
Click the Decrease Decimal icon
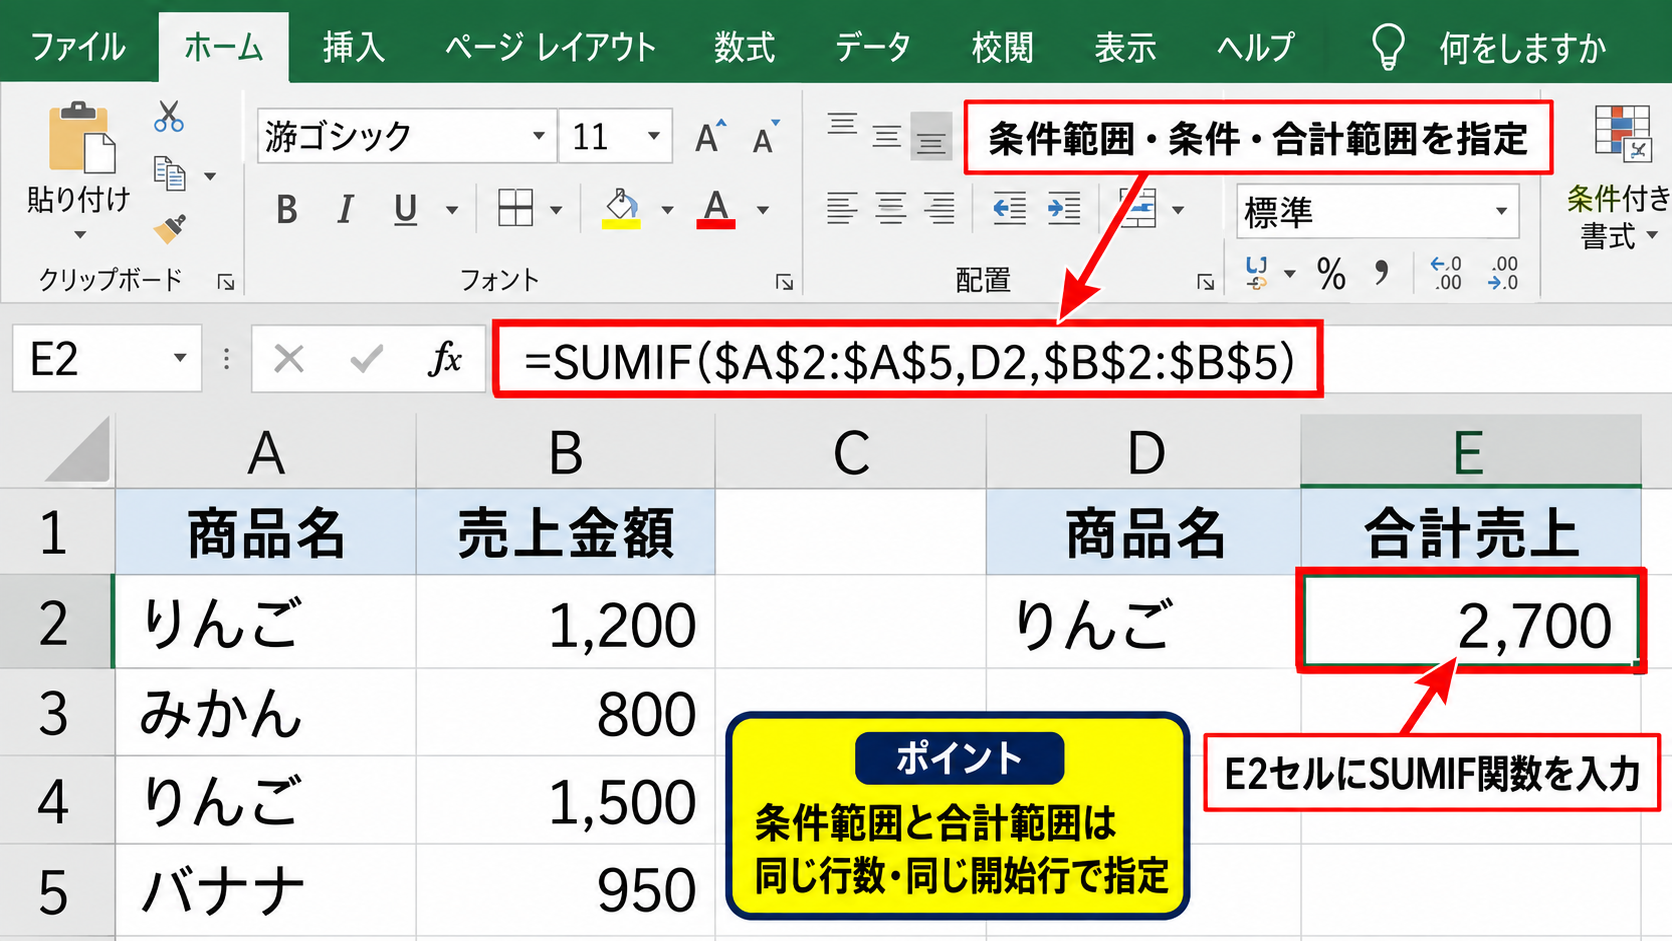(1503, 272)
